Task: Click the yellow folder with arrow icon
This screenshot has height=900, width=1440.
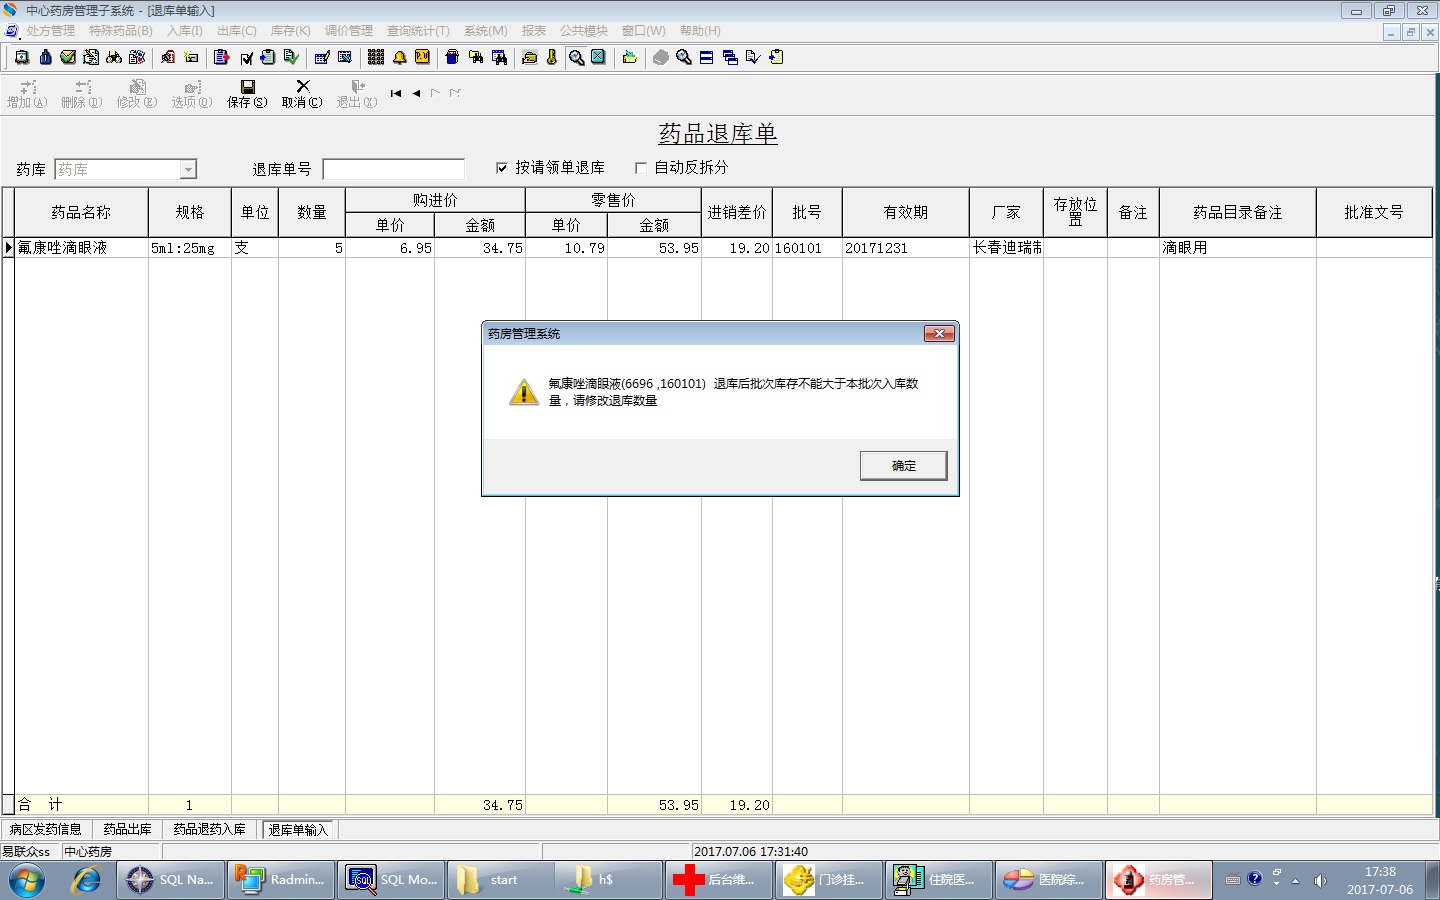Action: (629, 57)
